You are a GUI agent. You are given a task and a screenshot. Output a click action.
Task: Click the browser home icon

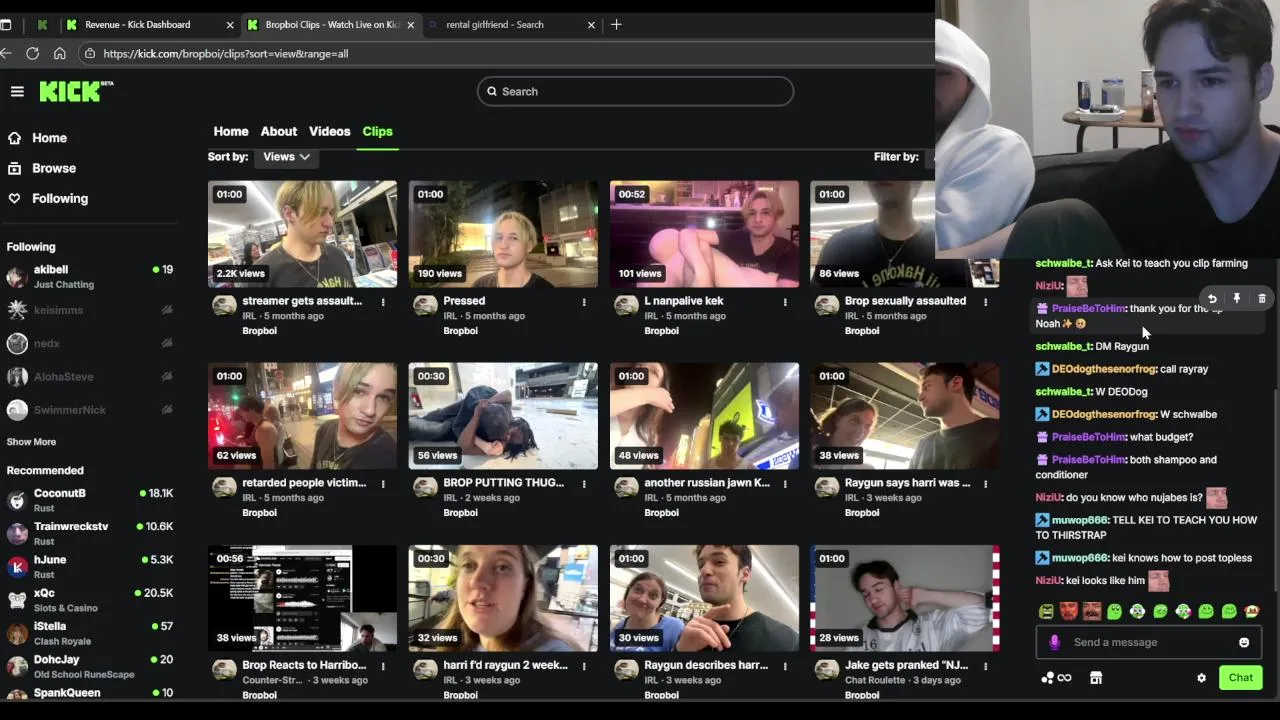click(59, 53)
